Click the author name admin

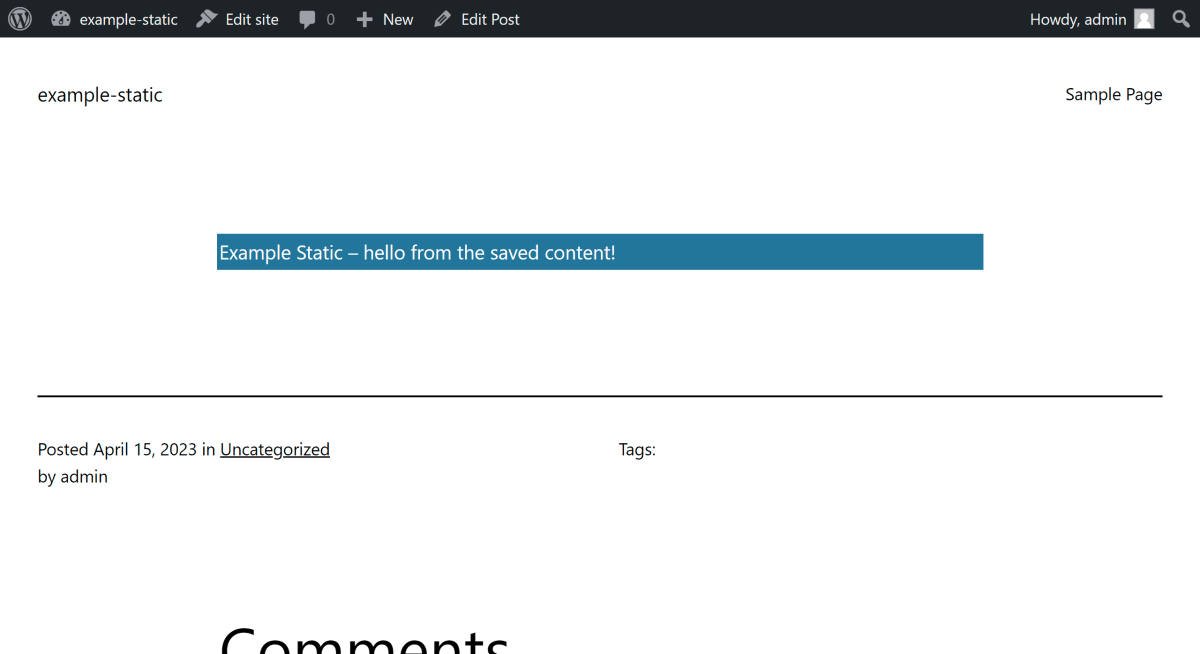(x=84, y=477)
